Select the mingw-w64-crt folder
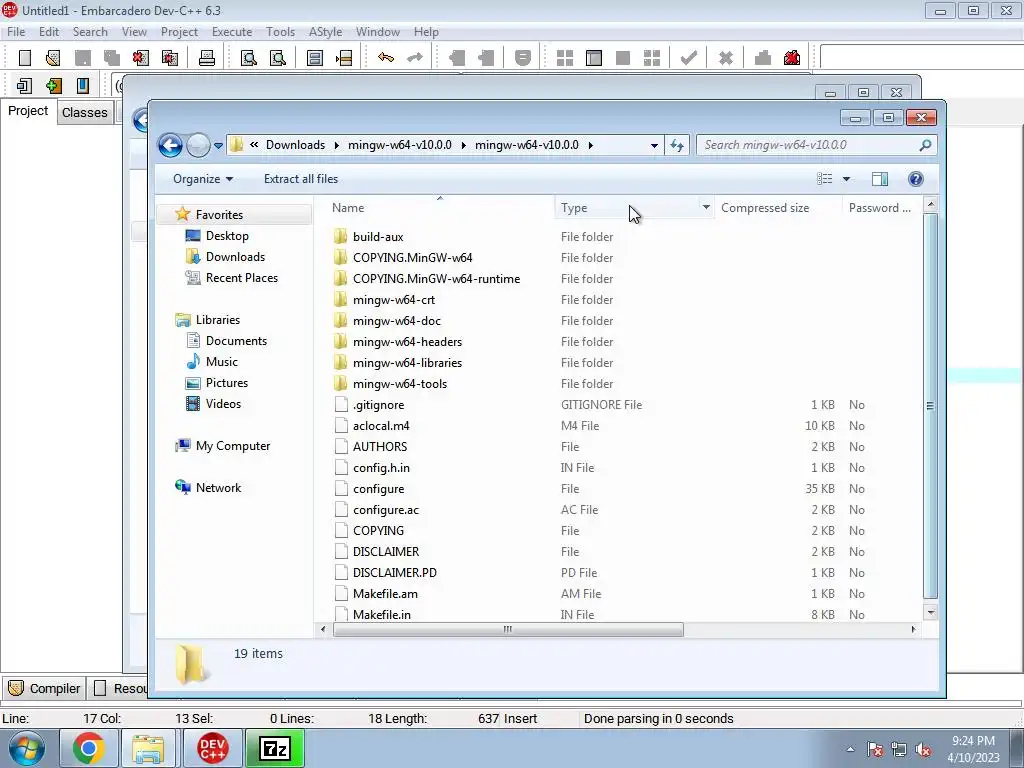Screen dimensions: 1024x768 point(394,300)
